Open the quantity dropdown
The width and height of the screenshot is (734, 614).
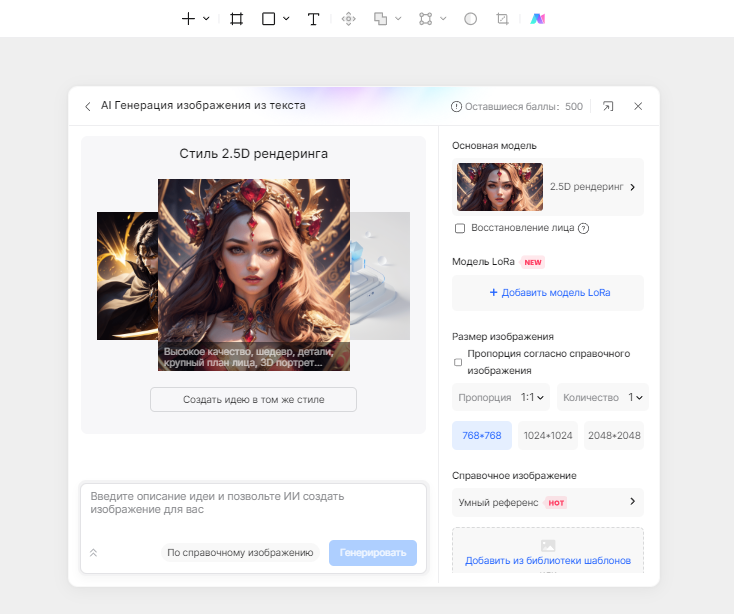(x=602, y=397)
